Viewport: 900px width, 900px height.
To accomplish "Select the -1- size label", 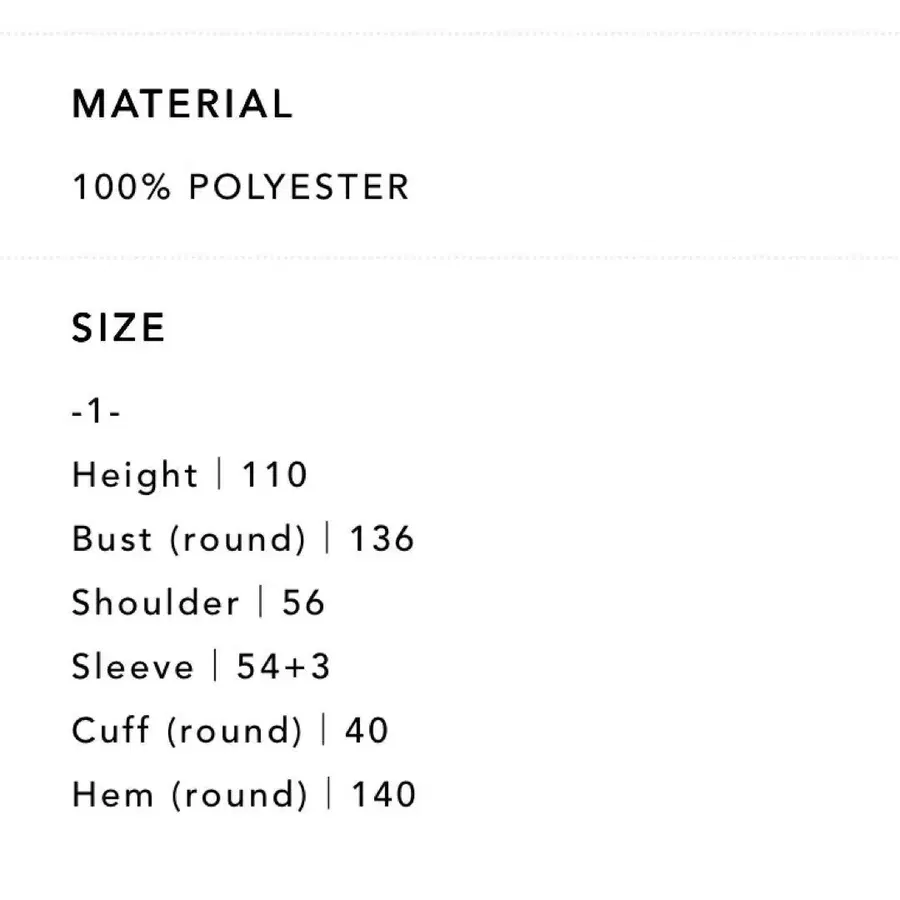I will (96, 411).
